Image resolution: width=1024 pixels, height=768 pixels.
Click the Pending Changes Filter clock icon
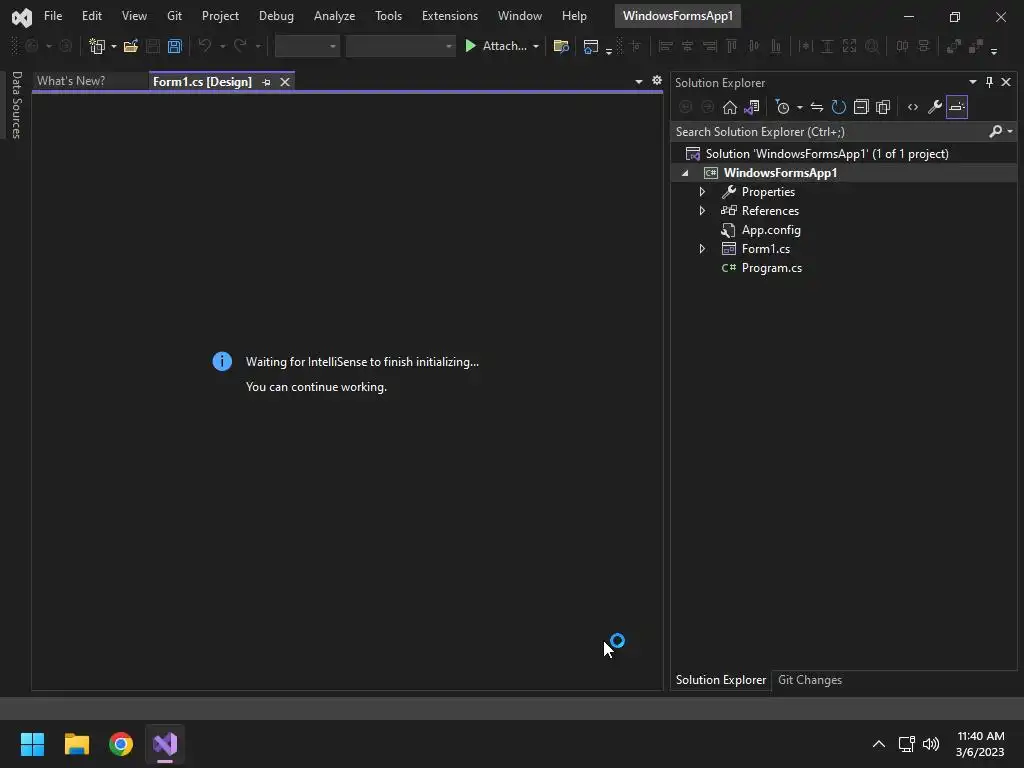pos(782,107)
